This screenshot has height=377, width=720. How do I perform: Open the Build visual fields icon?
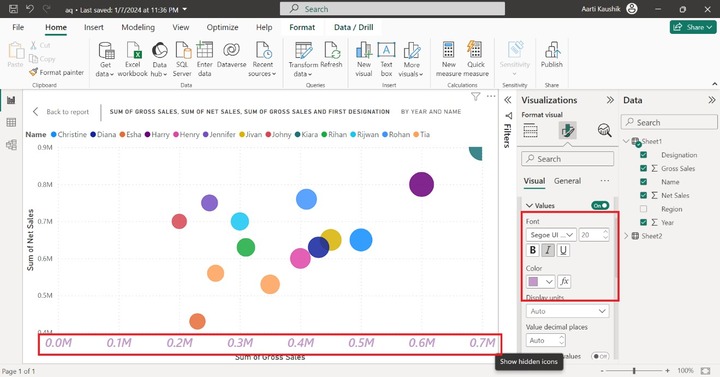pyautogui.click(x=530, y=131)
